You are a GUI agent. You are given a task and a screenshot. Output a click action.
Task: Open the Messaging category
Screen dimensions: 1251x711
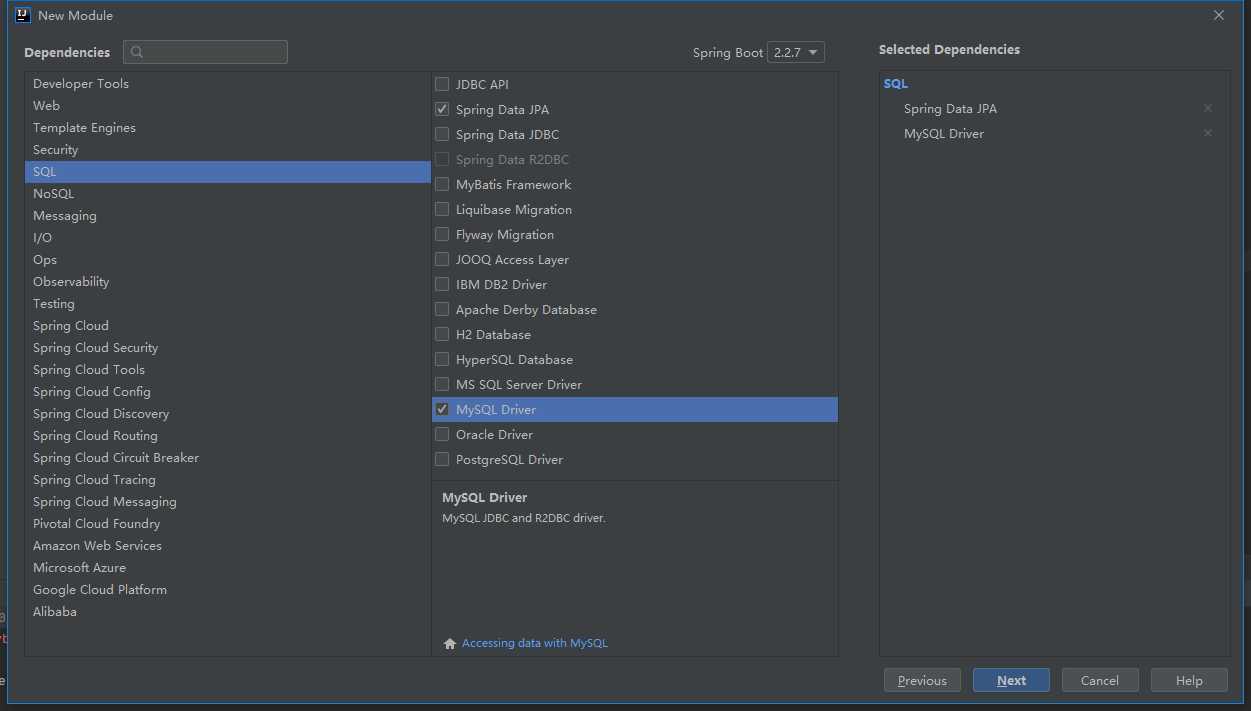(x=228, y=216)
